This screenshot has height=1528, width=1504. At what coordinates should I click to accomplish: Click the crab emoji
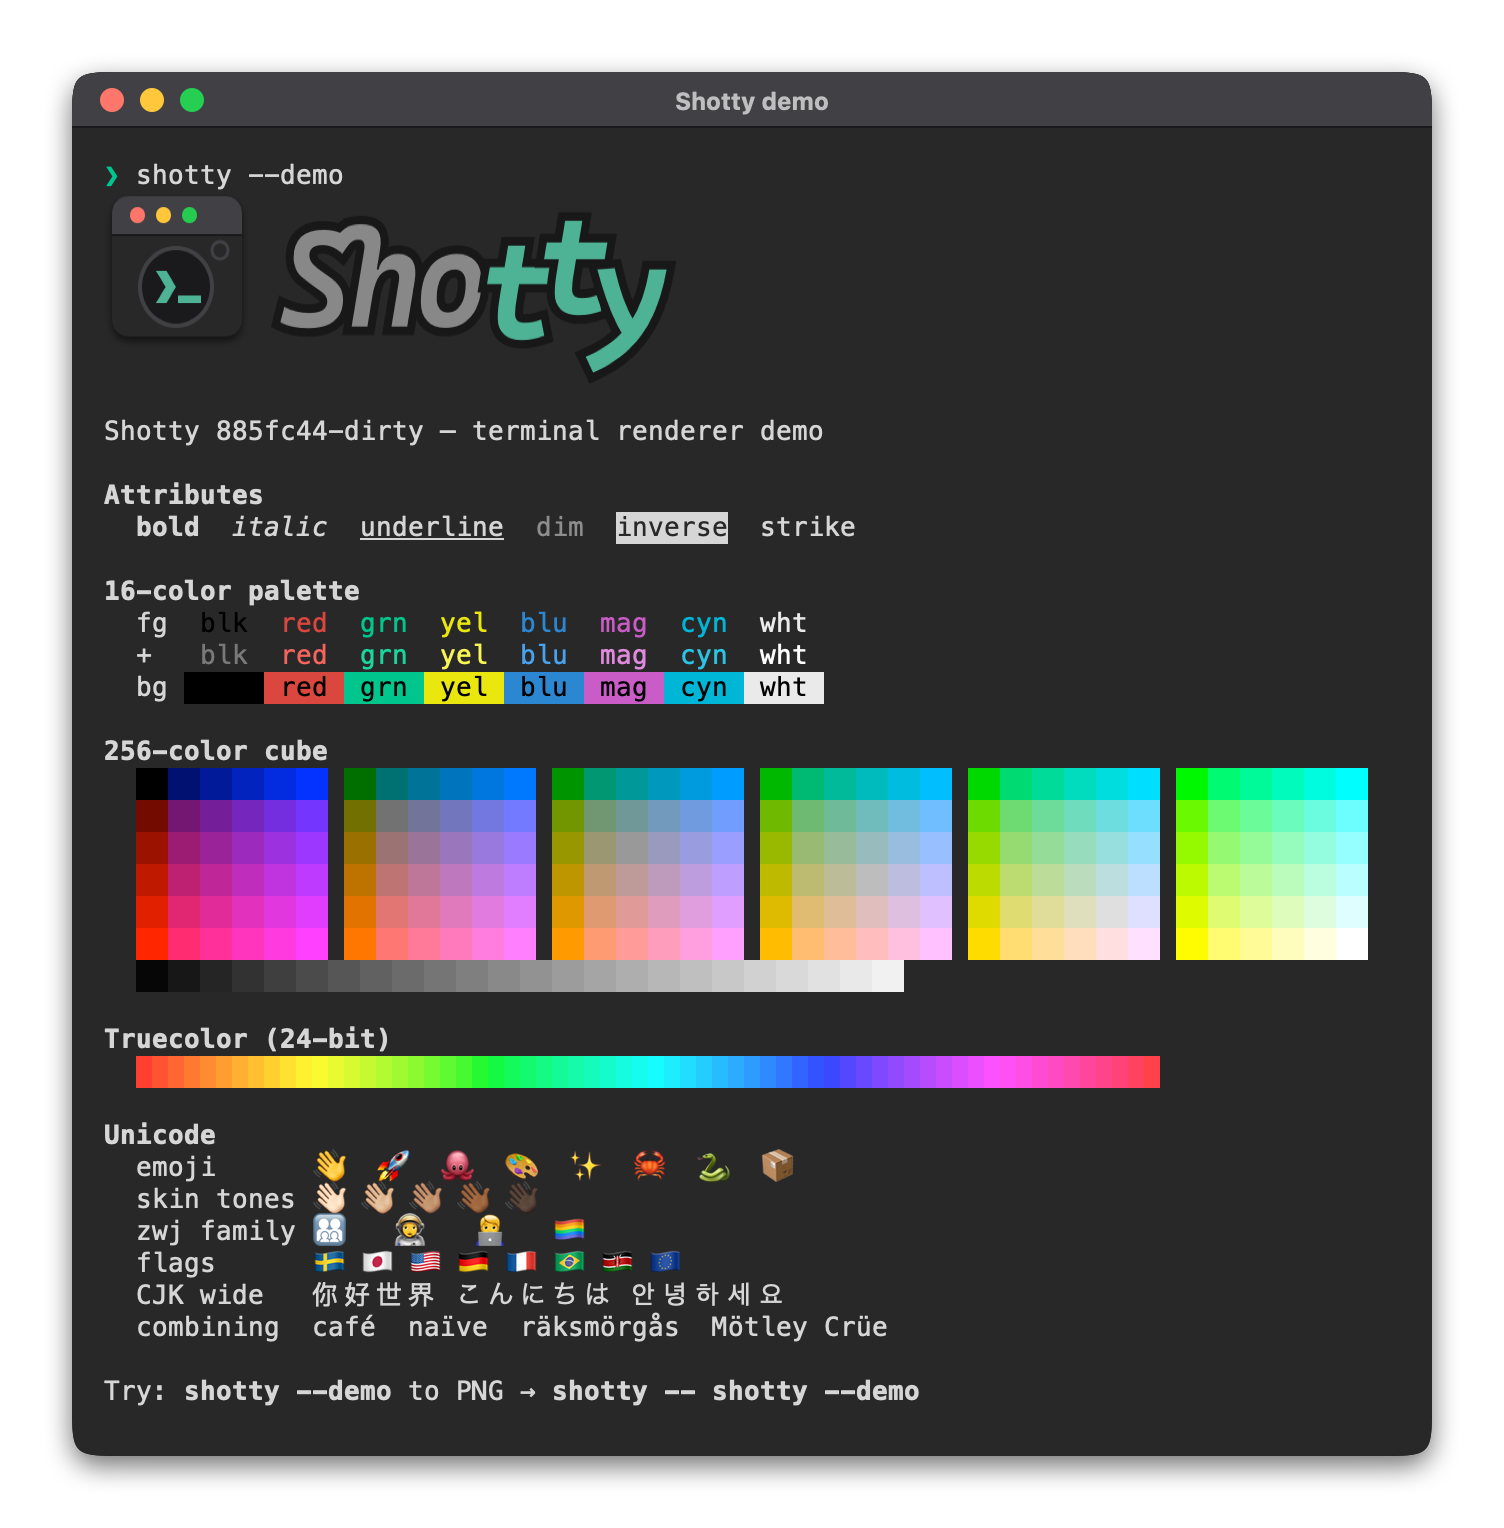649,1166
